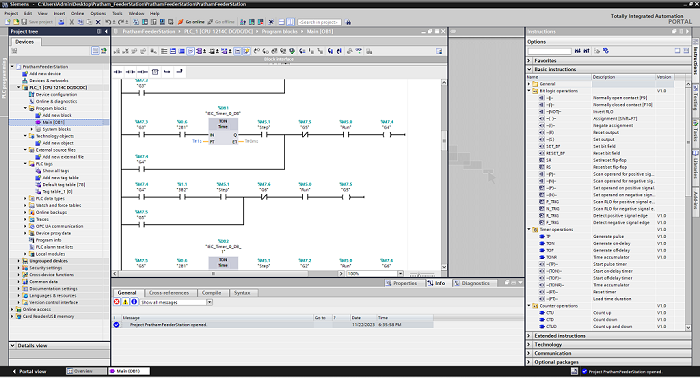Collapse the Project tree with arrow icon
The height and width of the screenshot is (378, 700).
[x=106, y=32]
